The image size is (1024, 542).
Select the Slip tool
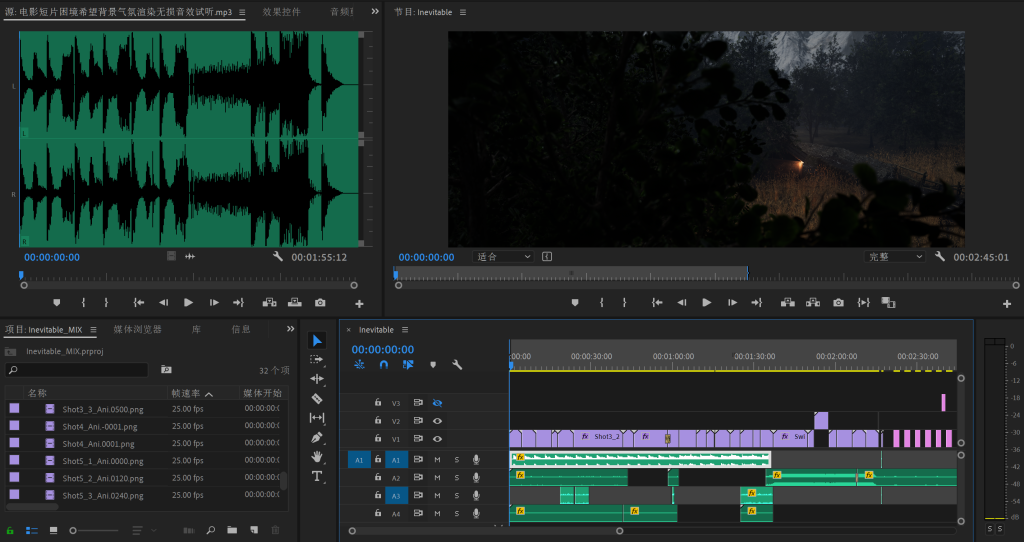point(317,418)
